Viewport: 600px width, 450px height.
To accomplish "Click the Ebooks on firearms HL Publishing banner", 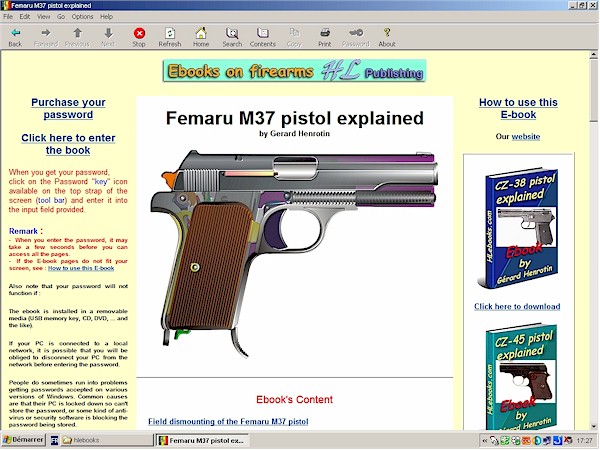I will coord(294,71).
